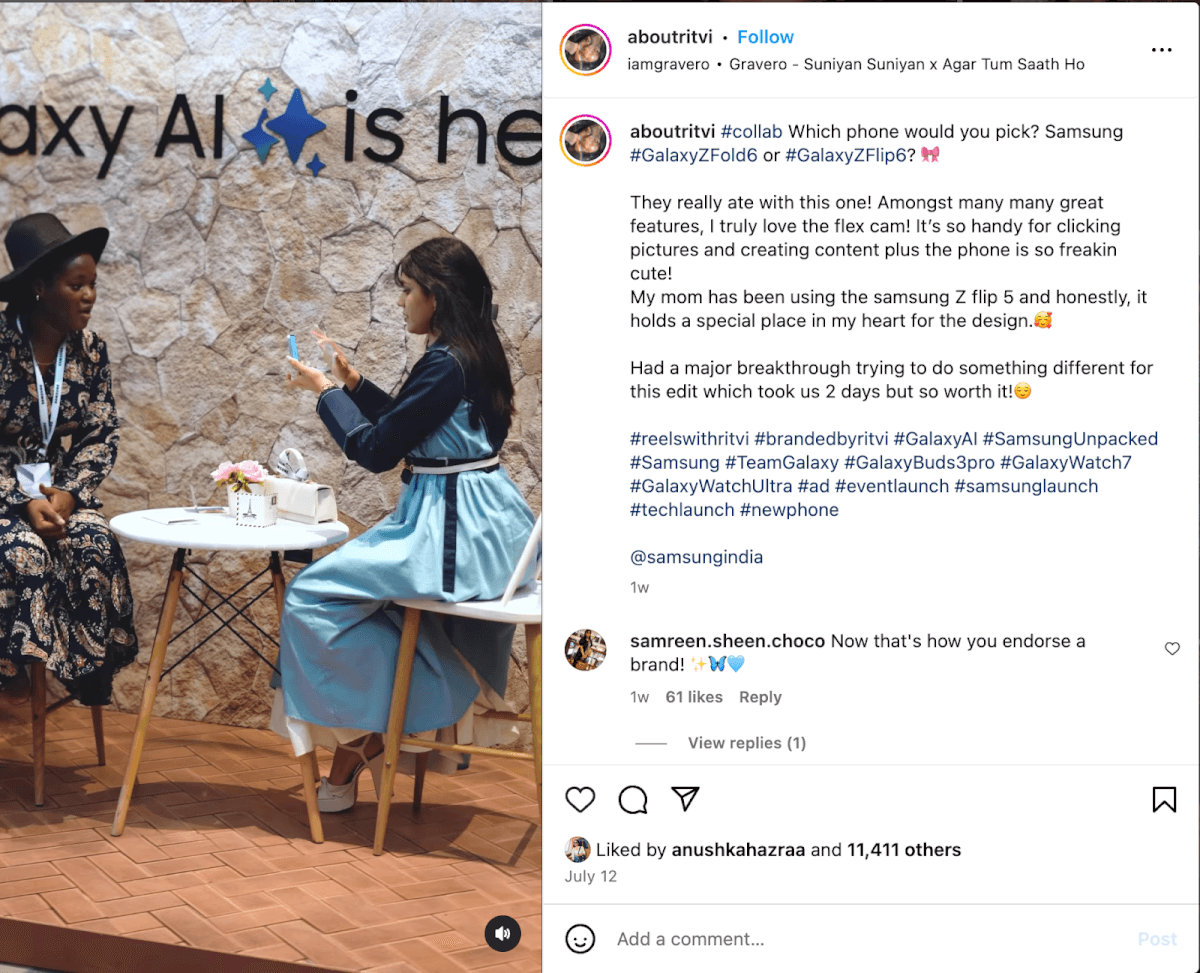Screen dimensions: 1200x973
Task: Reply to samreen.sheen.choco's comment
Action: [x=760, y=697]
